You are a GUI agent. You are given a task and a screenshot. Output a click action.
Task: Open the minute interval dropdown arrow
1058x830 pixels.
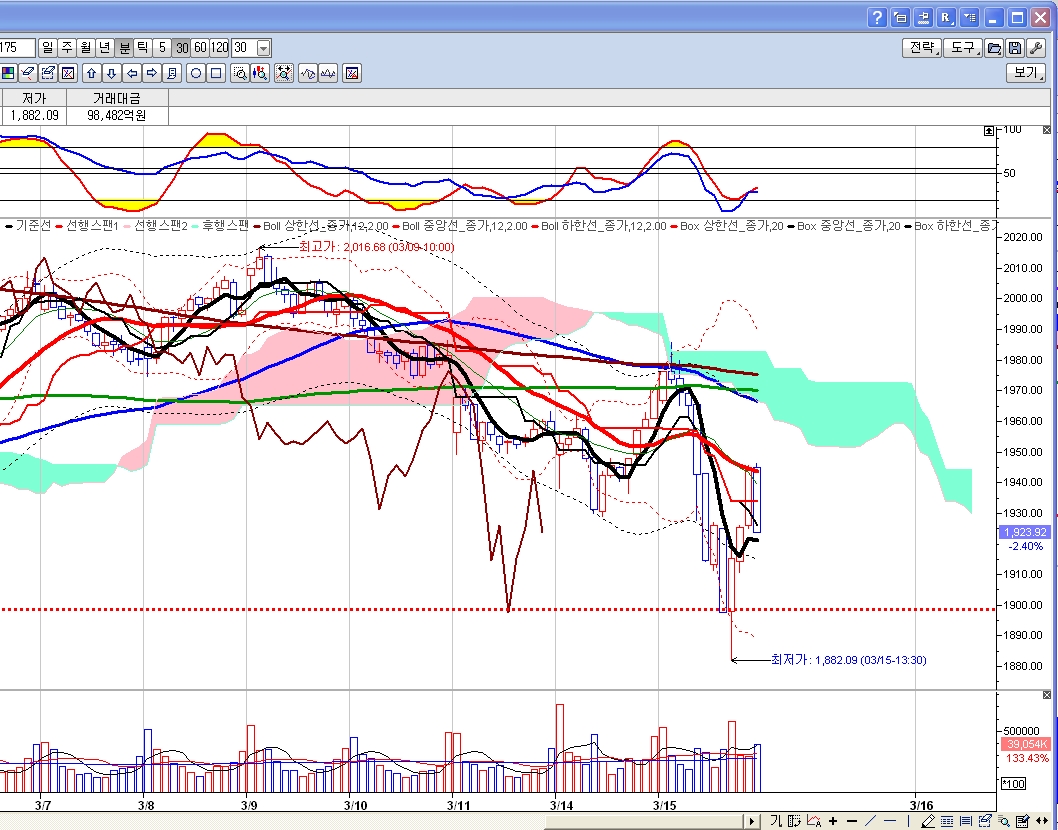(263, 47)
